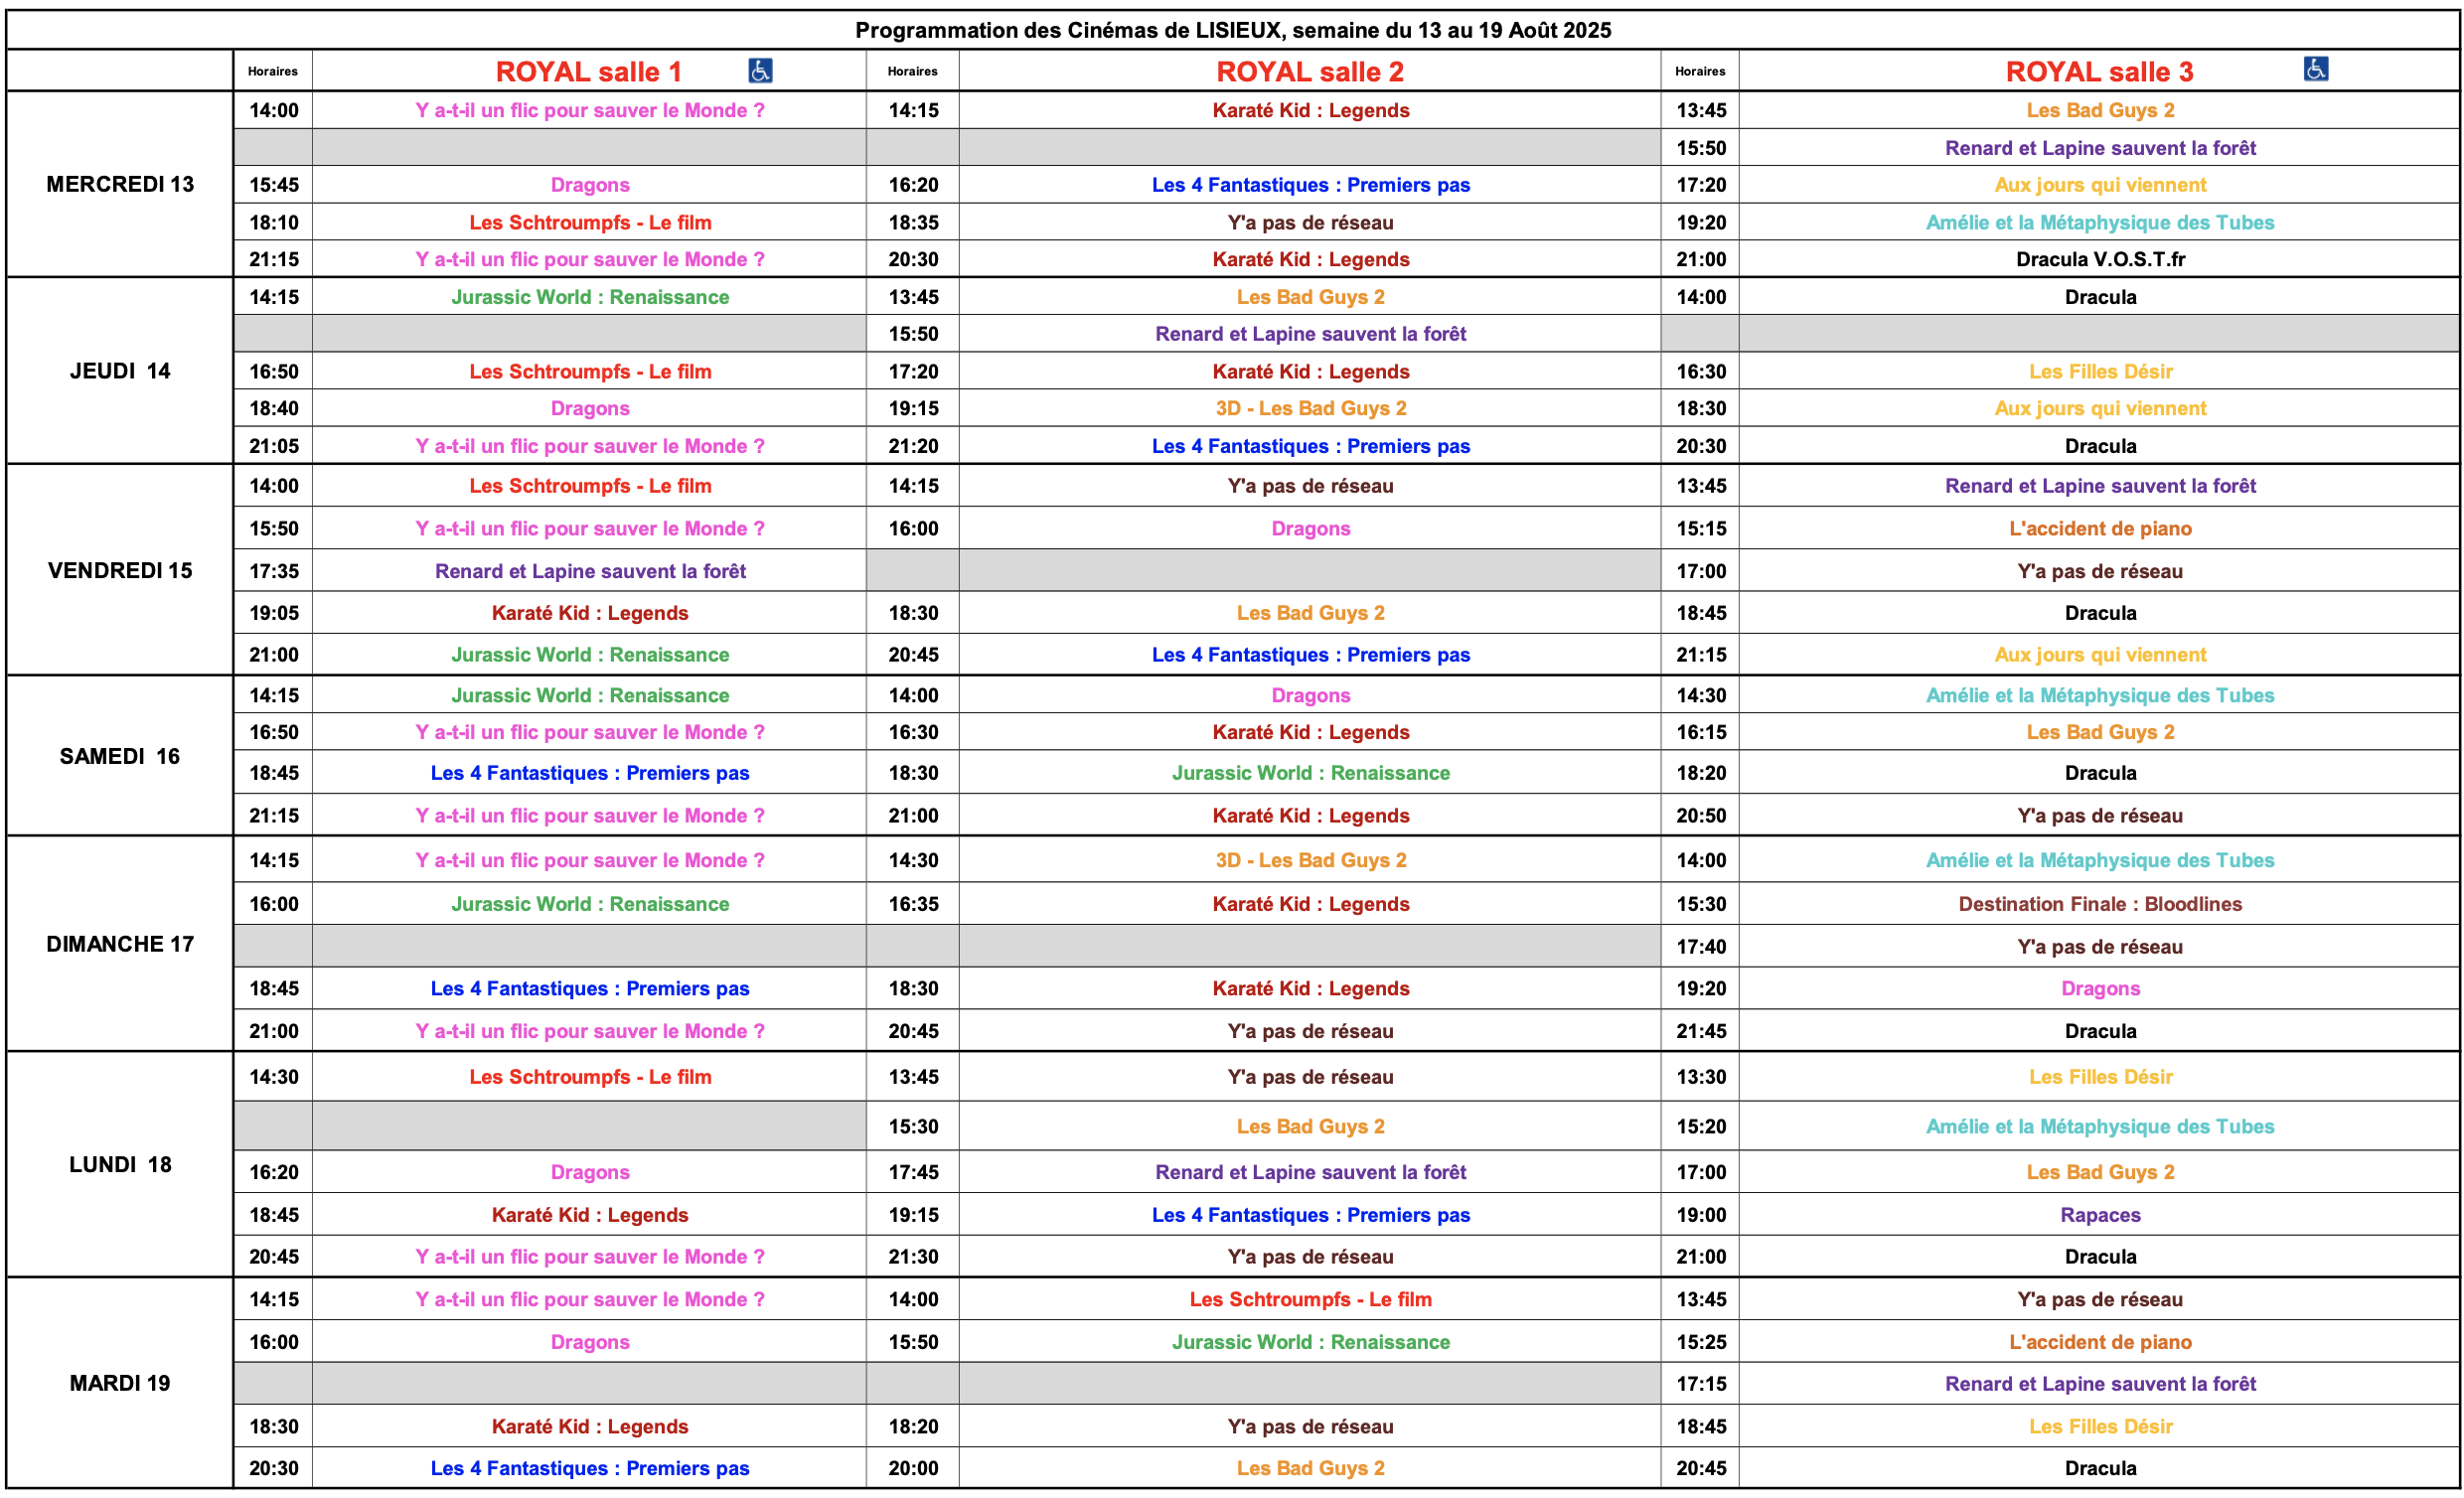Click 'Dragons' in salle 3 on Dimanche 19:20

2100,988
